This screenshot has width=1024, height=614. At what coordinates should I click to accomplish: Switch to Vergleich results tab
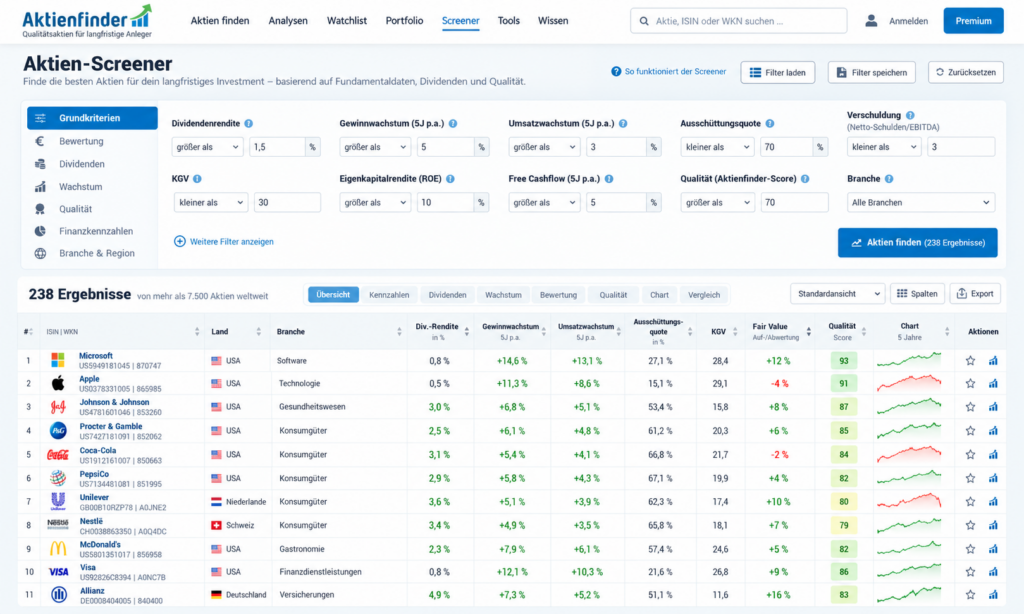[704, 295]
